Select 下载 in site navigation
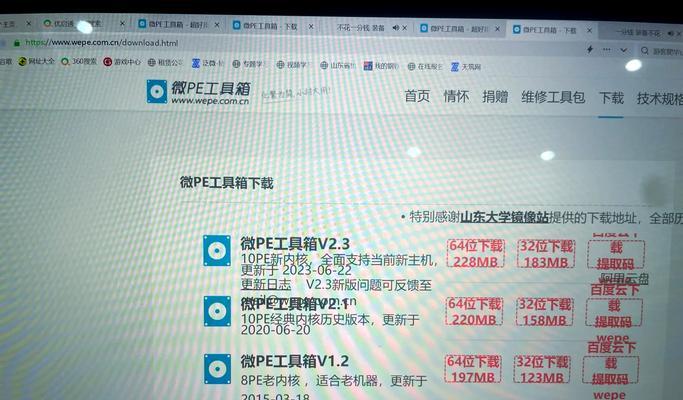683x400 pixels. 611,98
